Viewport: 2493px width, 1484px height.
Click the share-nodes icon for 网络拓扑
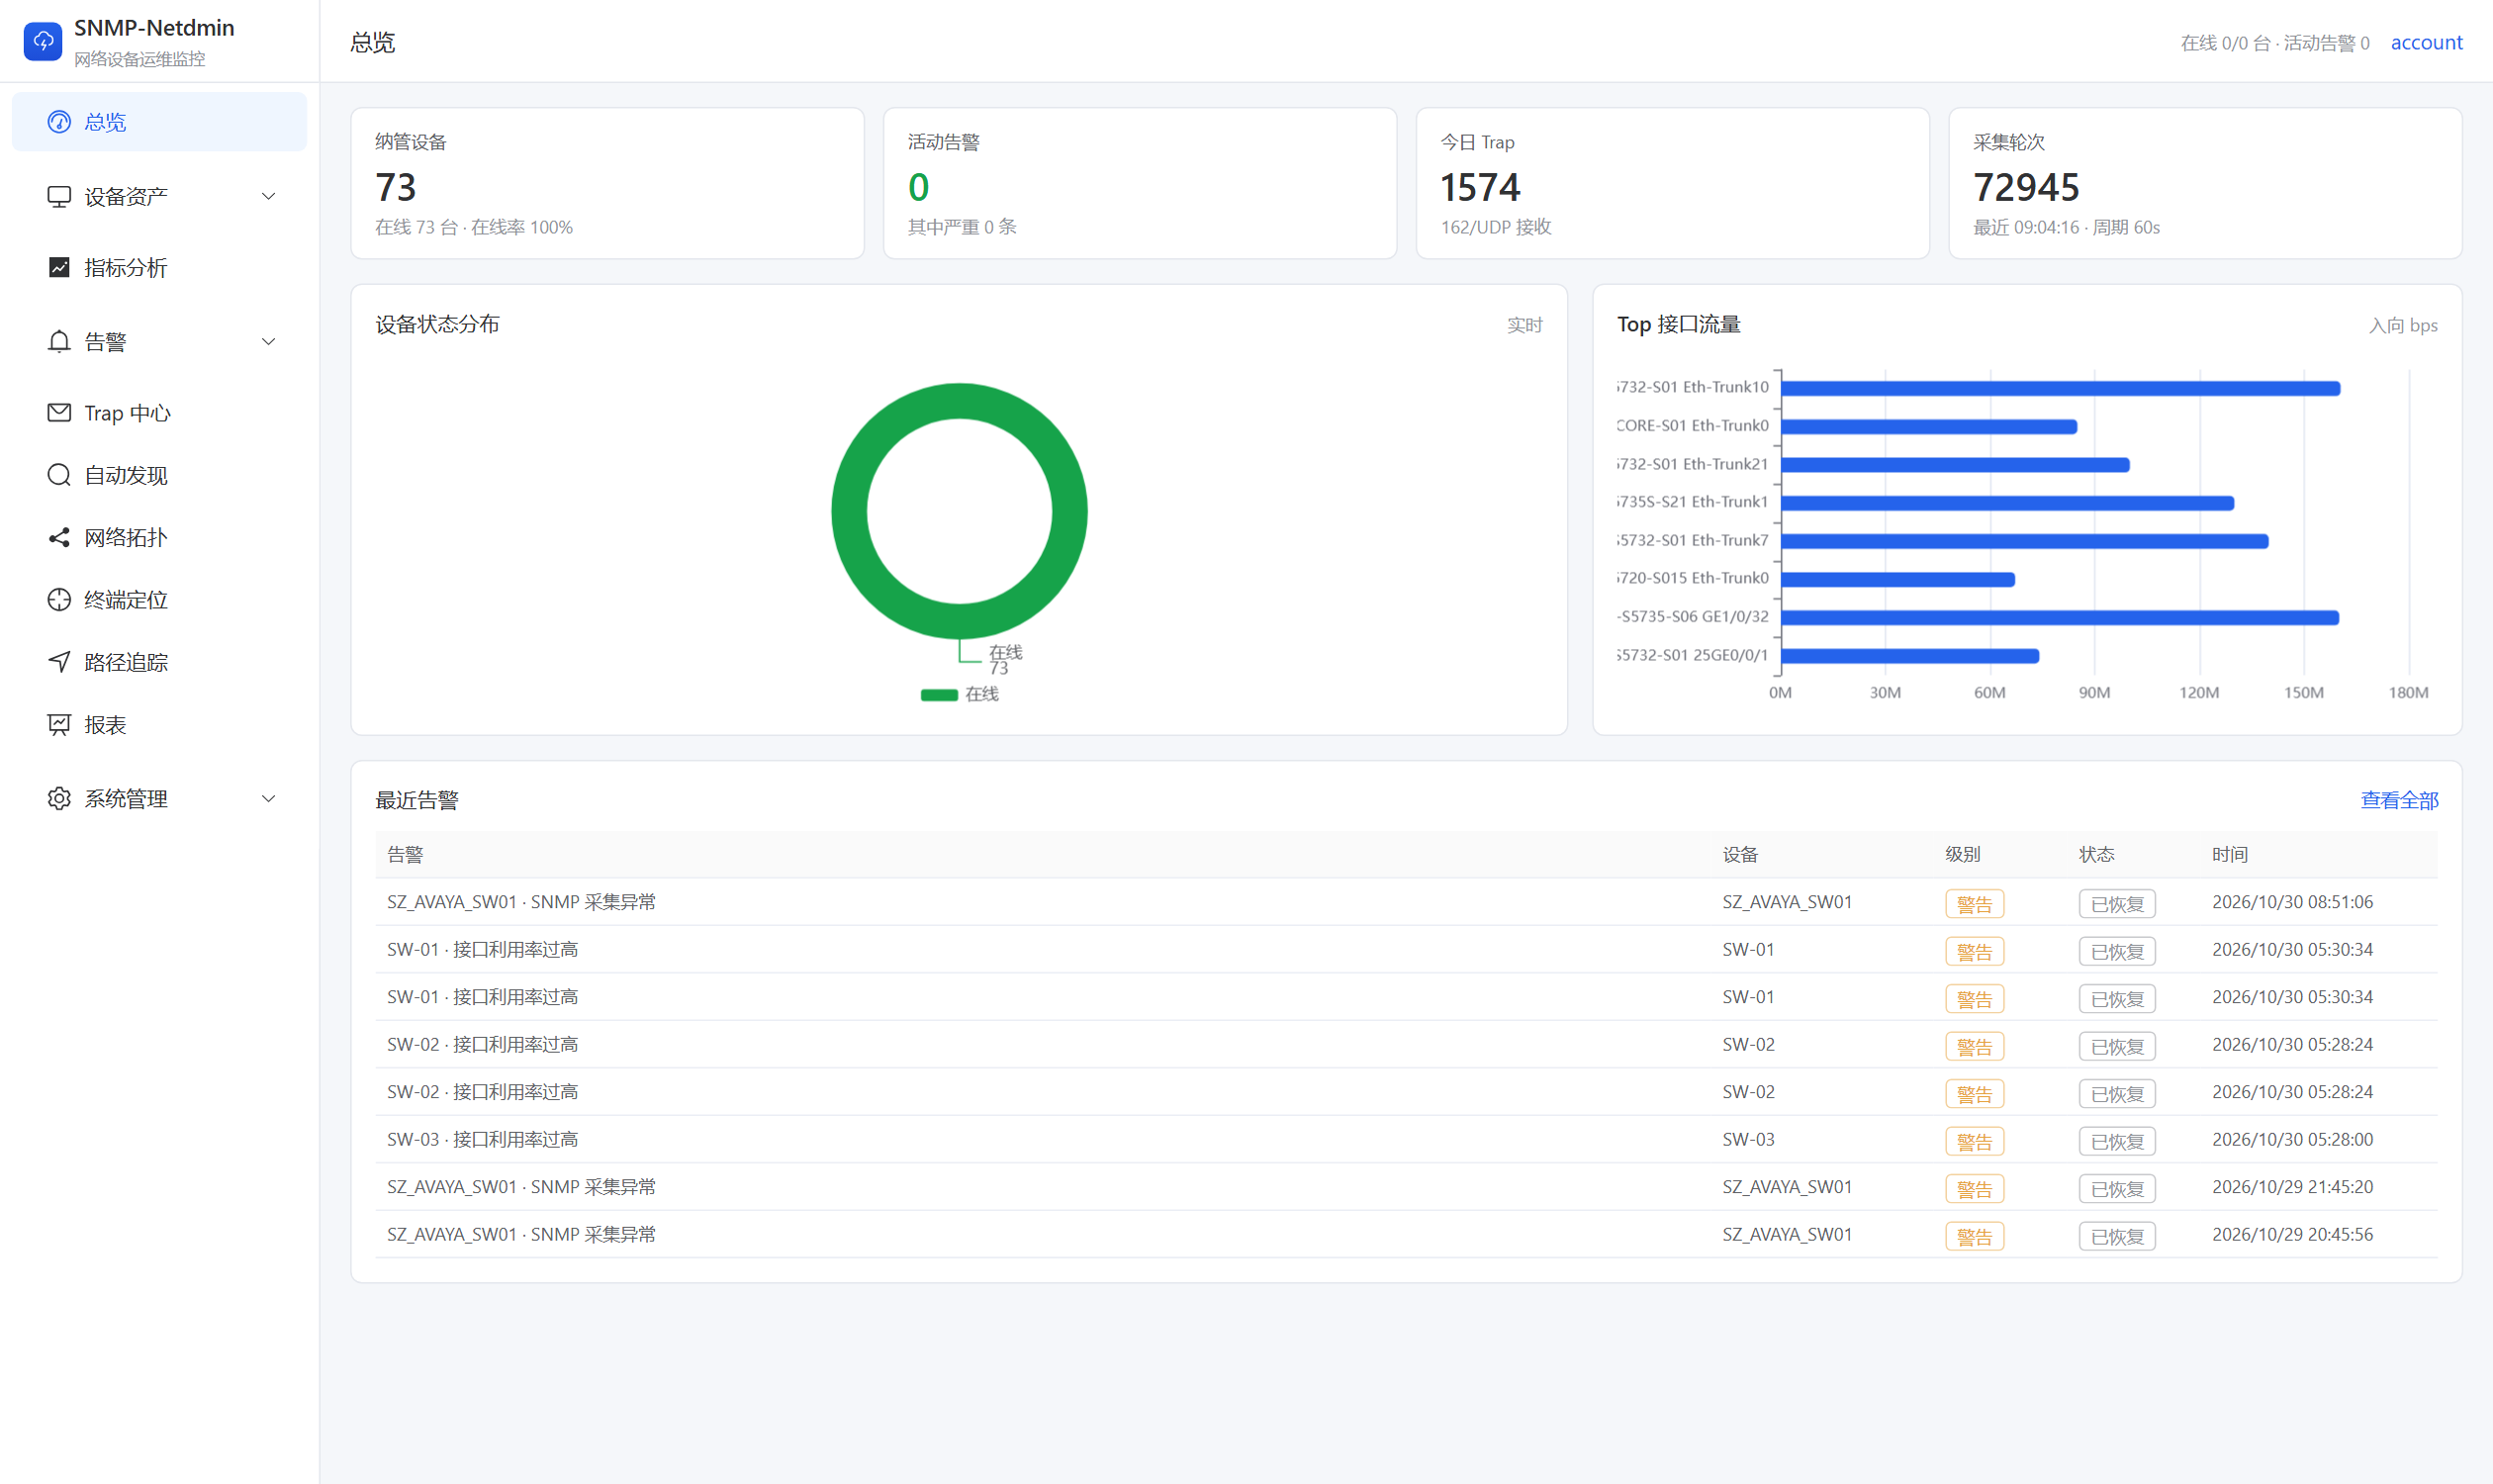tap(59, 537)
